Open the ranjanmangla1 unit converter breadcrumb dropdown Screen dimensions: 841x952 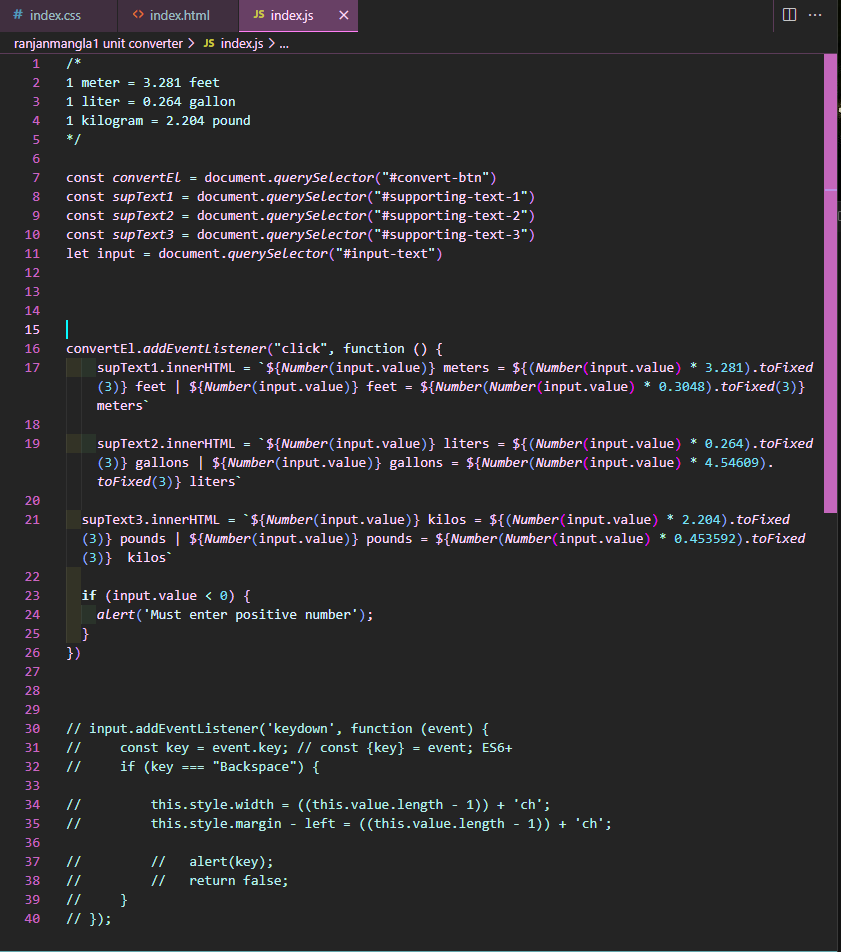(x=90, y=44)
